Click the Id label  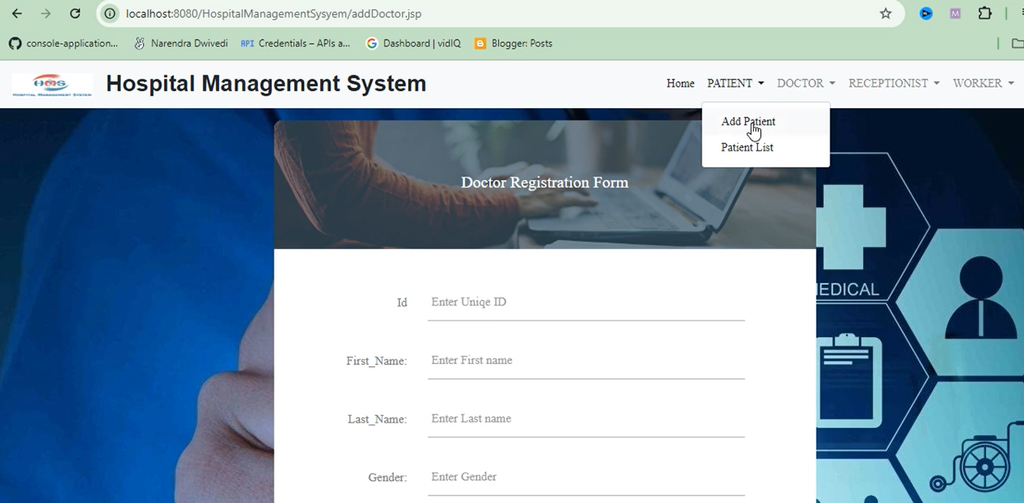pyautogui.click(x=402, y=302)
